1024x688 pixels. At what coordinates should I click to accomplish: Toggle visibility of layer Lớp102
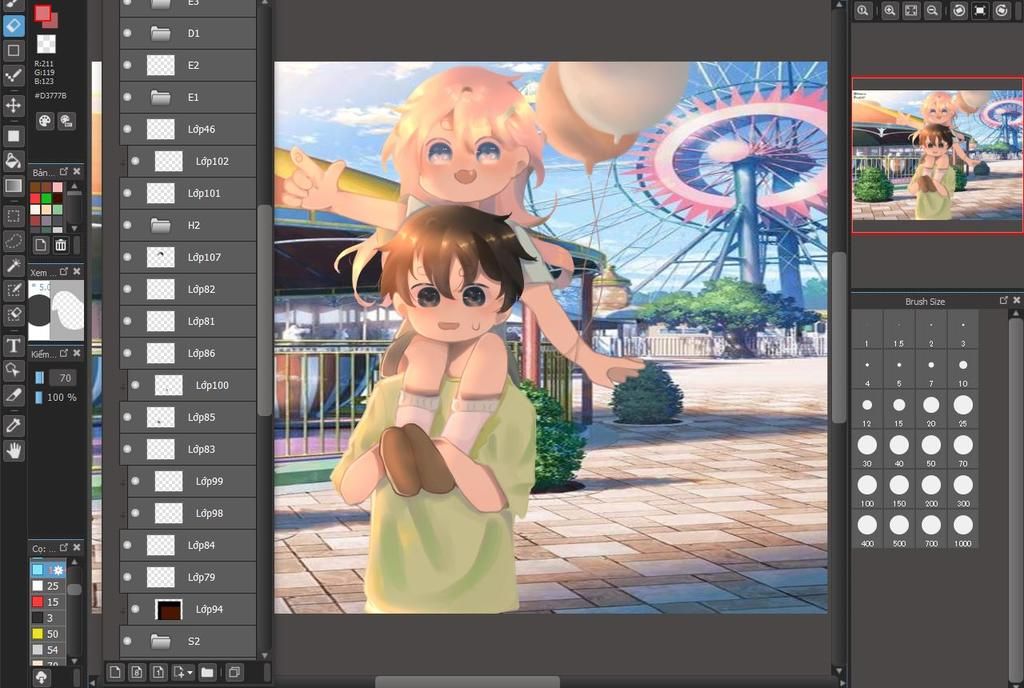[x=135, y=161]
